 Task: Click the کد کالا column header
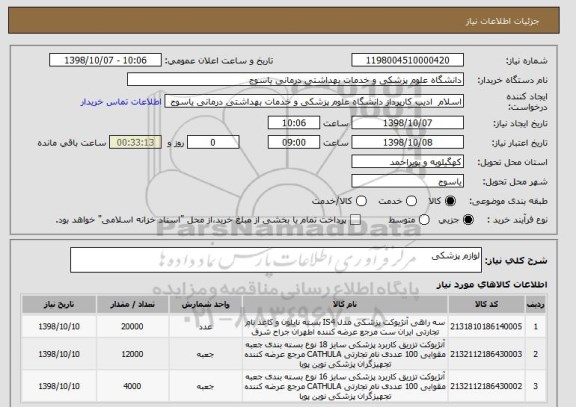(x=486, y=305)
